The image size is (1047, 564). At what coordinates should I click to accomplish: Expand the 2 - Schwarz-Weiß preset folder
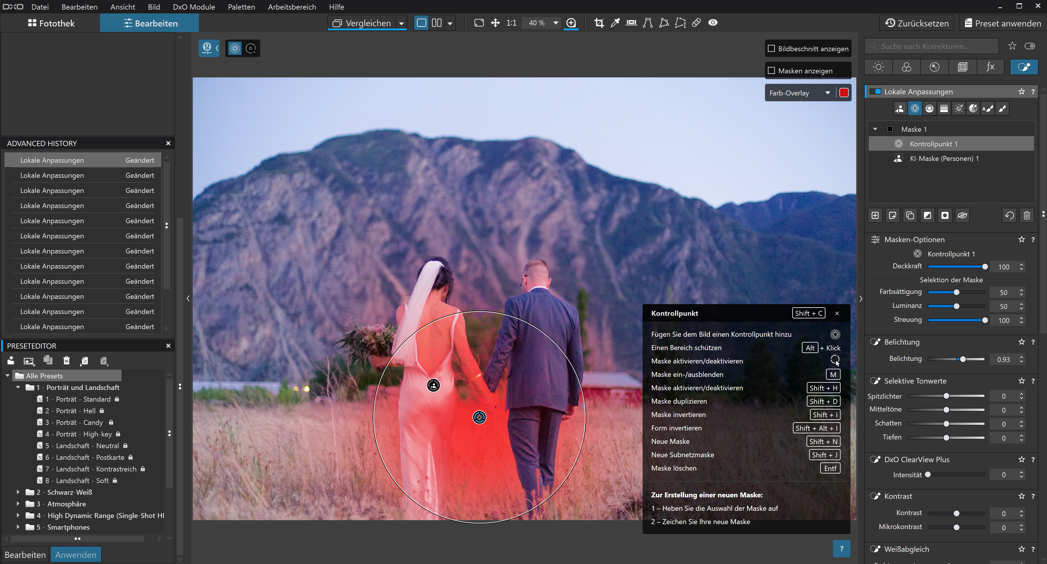[18, 492]
